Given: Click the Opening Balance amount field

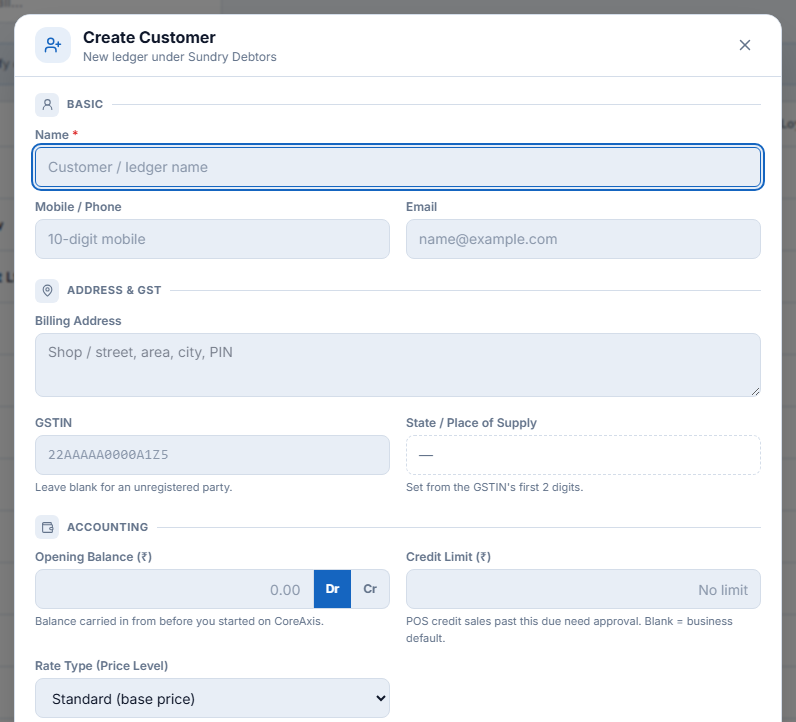Looking at the screenshot, I should point(175,589).
